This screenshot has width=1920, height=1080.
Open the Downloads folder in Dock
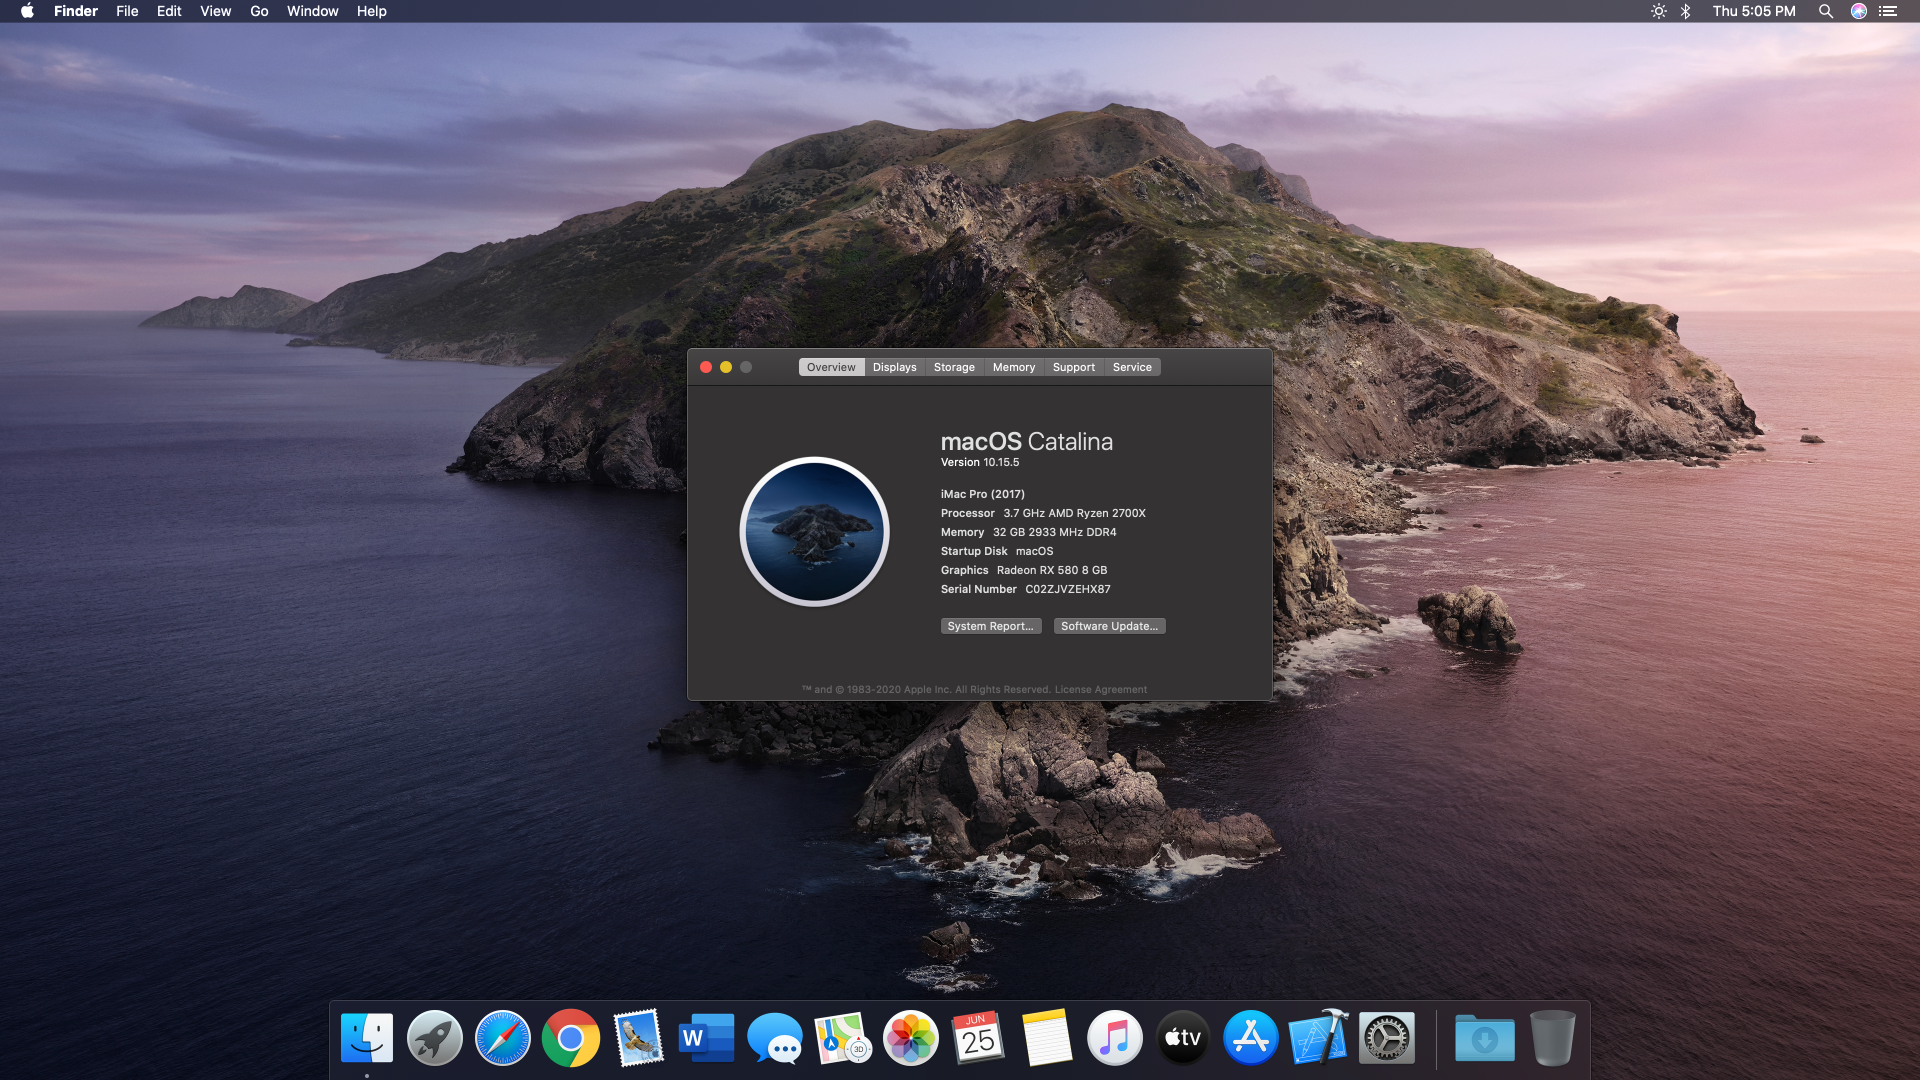click(1484, 1038)
